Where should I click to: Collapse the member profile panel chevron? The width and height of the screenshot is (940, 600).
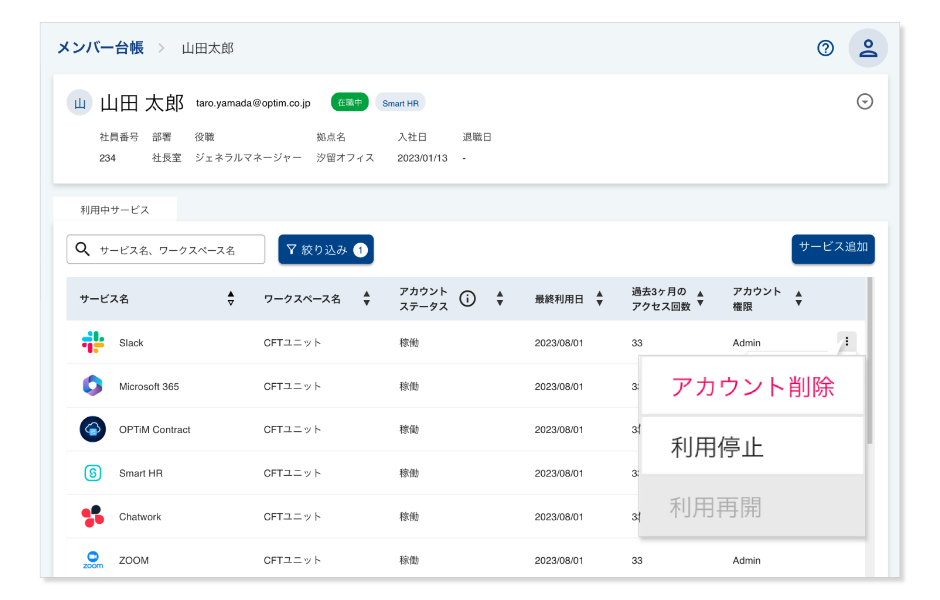point(864,101)
